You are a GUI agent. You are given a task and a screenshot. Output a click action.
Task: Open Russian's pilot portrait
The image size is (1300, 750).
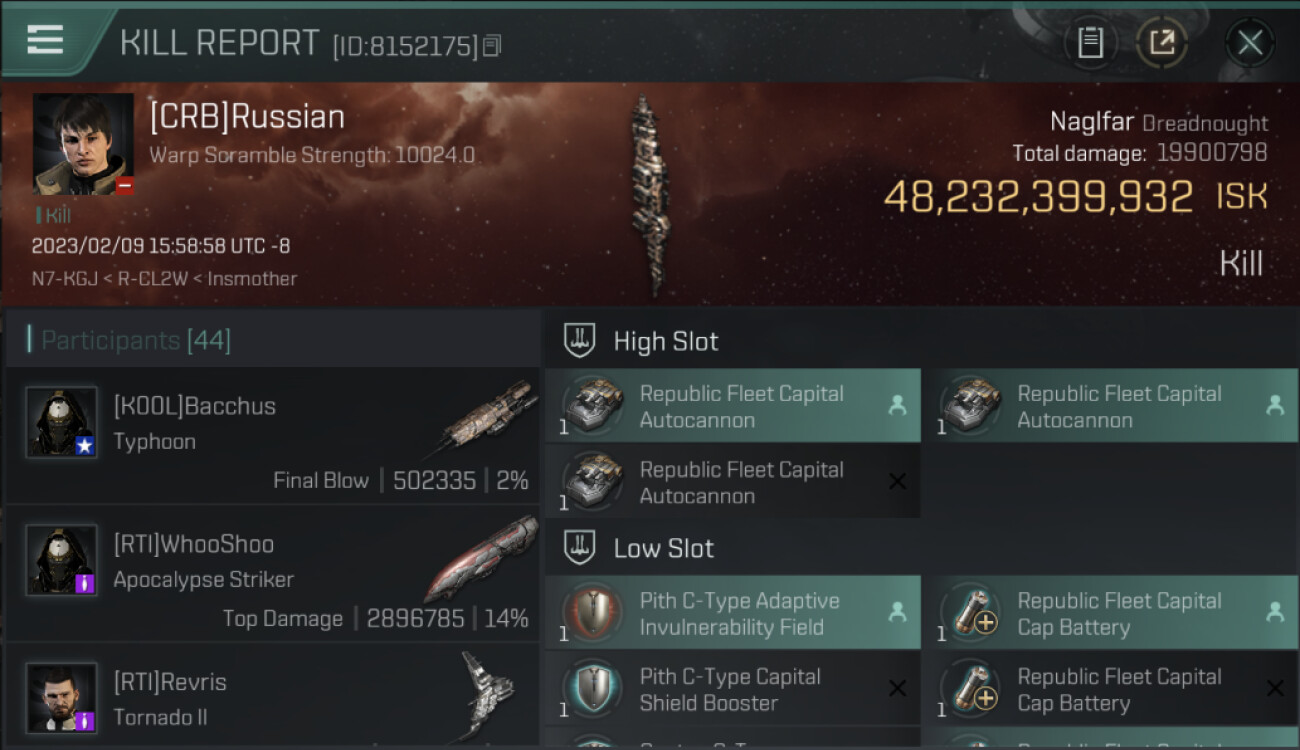pyautogui.click(x=83, y=144)
